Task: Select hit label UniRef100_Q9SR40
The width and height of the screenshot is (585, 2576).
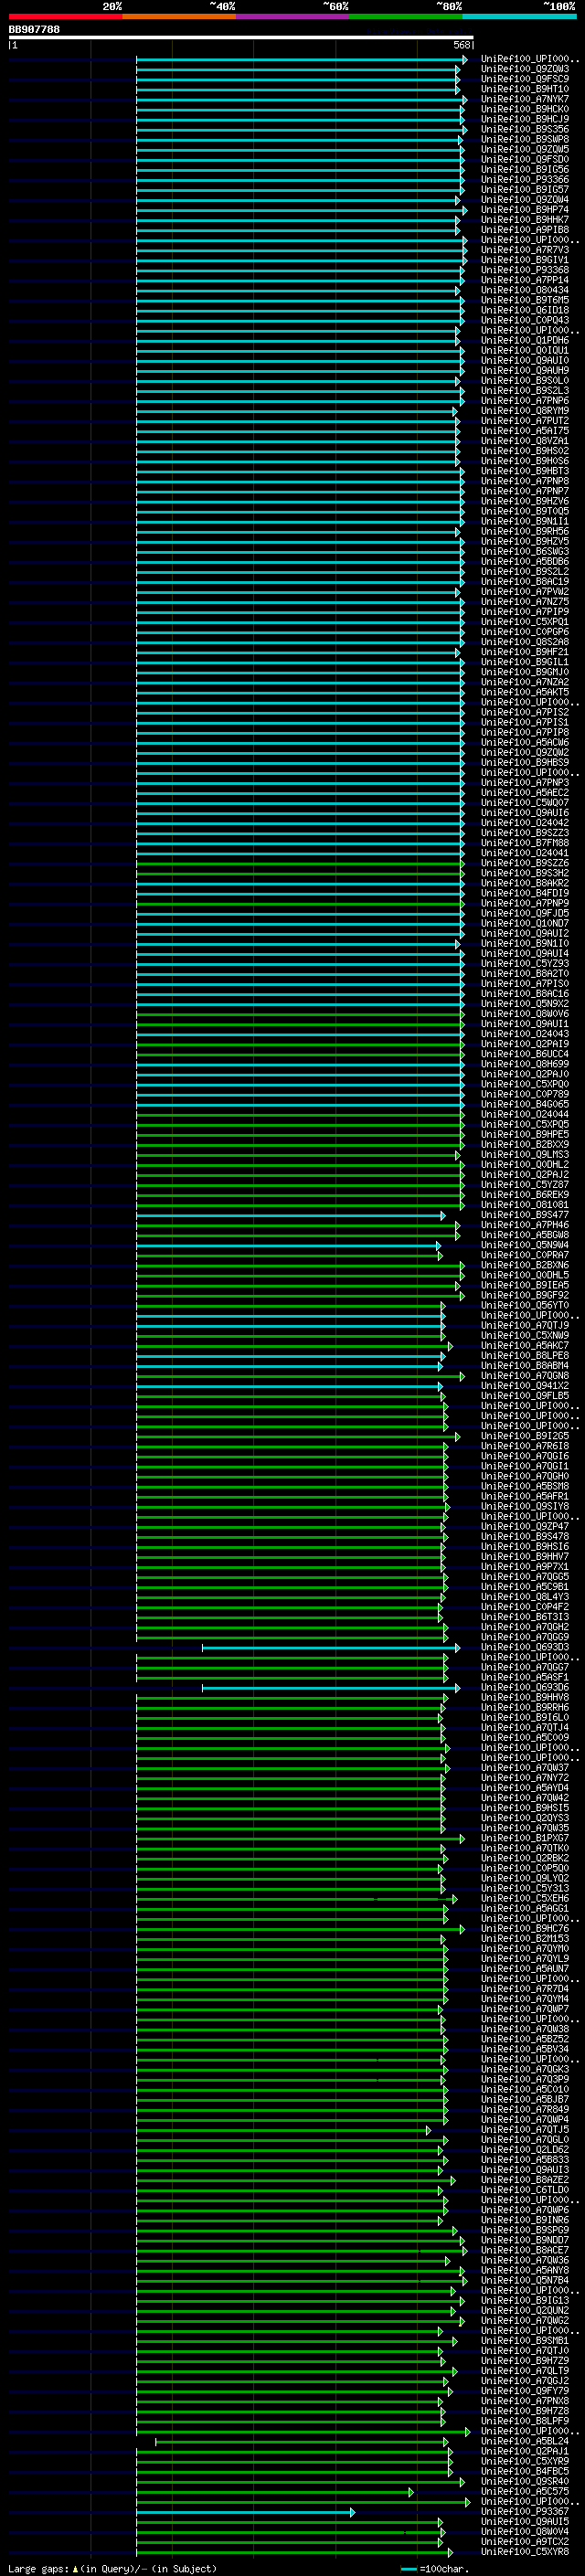Action: tap(525, 2481)
